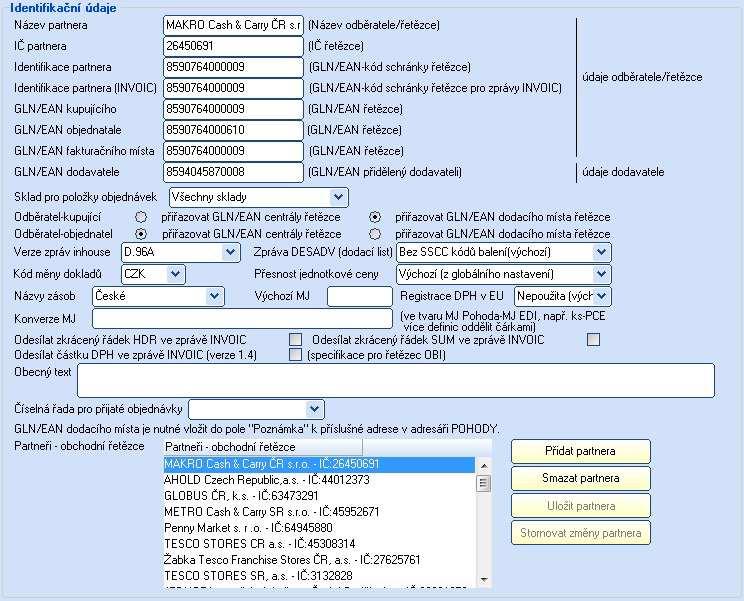Viewport: 744px width, 601px height.
Task: Select TESCO STORES SR, a.s. partner
Action: coord(319,576)
